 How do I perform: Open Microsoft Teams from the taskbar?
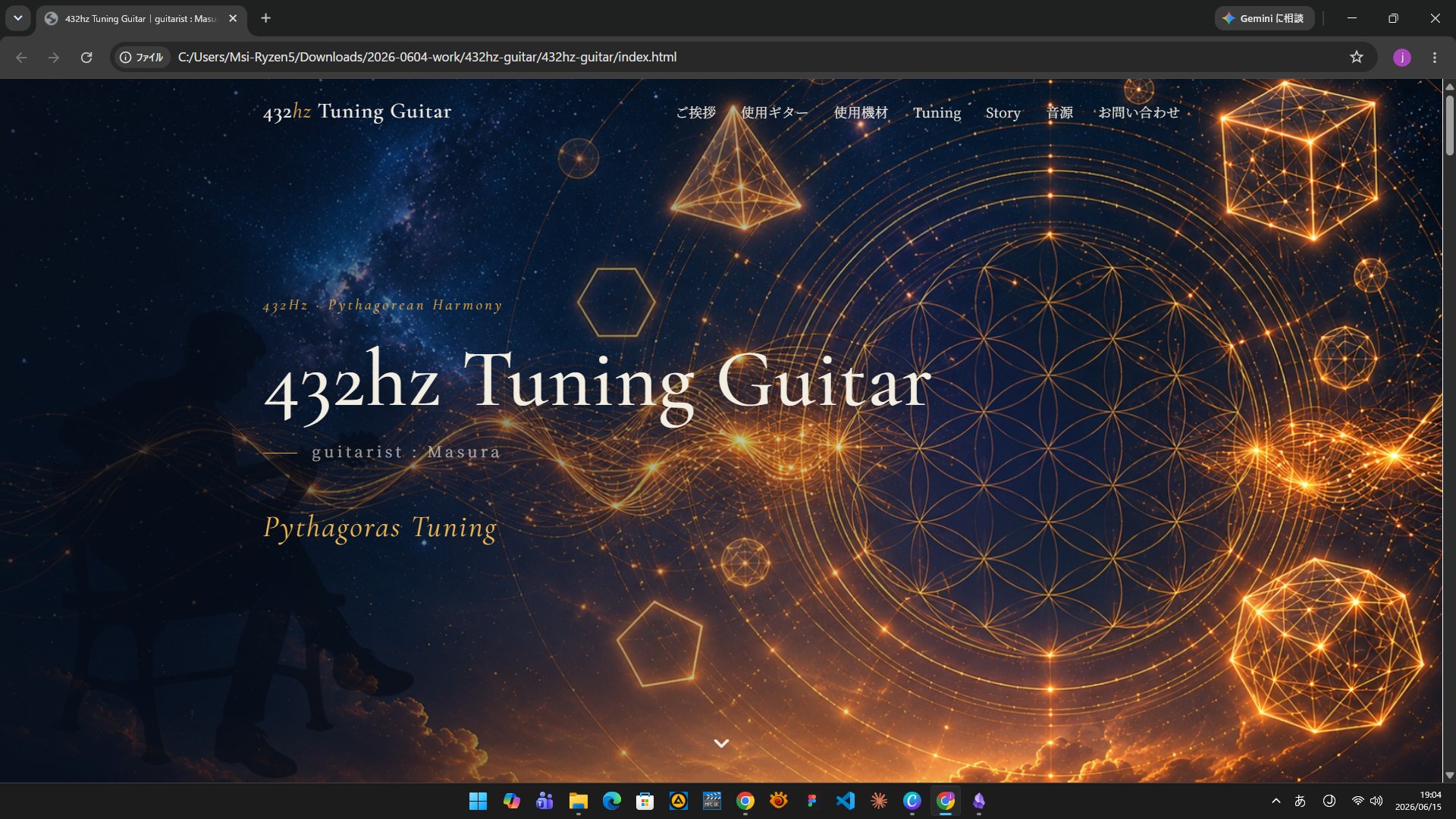(545, 801)
